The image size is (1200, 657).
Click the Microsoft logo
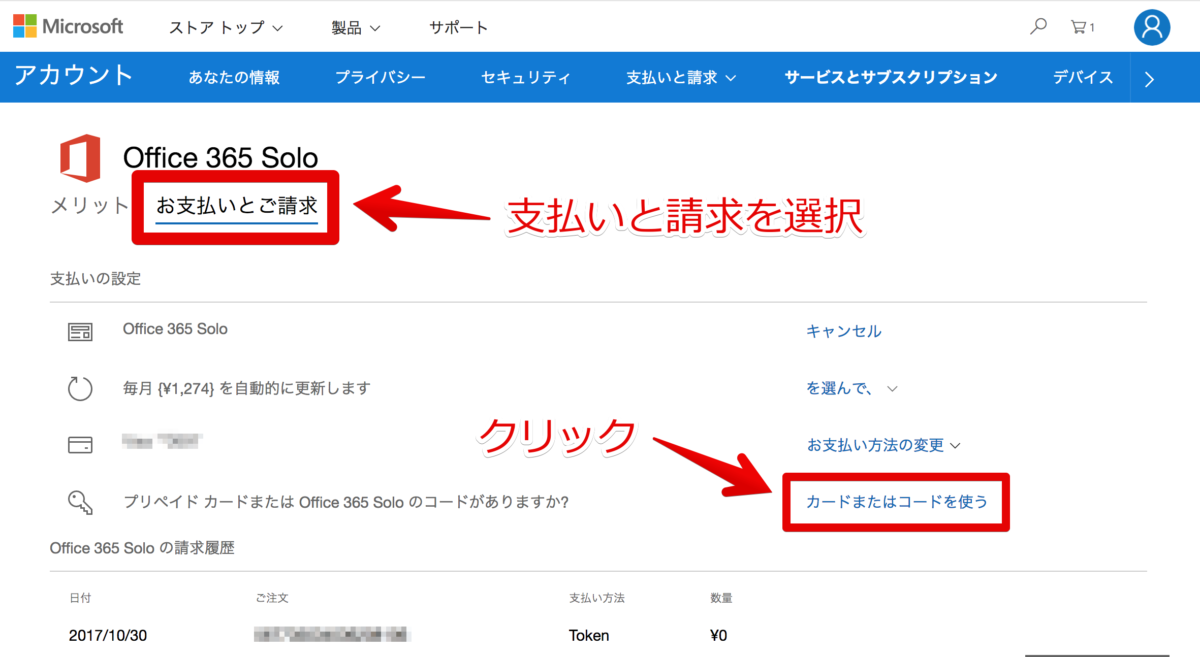pos(68,26)
